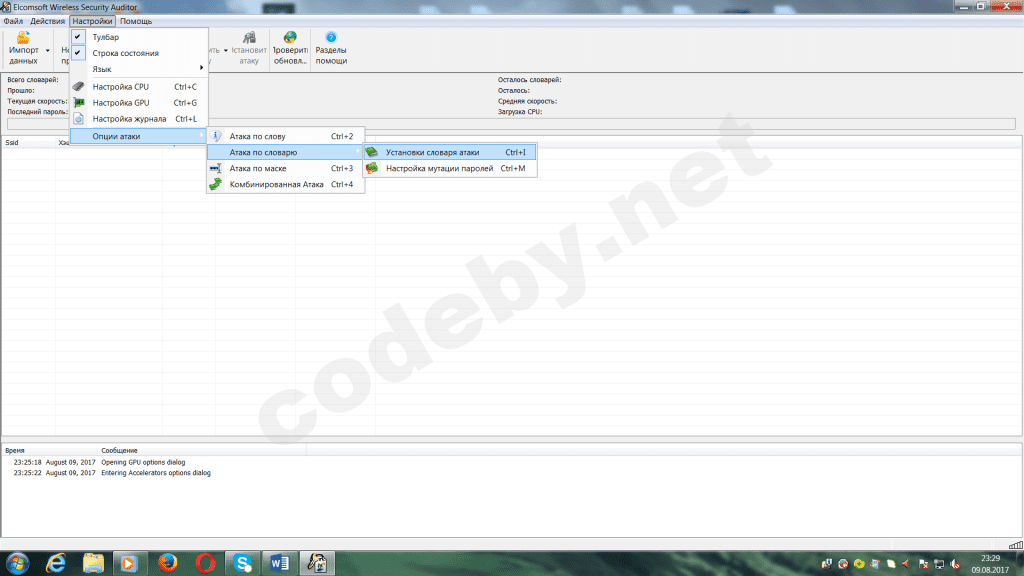Open Настройка мутации паролей

tap(450, 168)
